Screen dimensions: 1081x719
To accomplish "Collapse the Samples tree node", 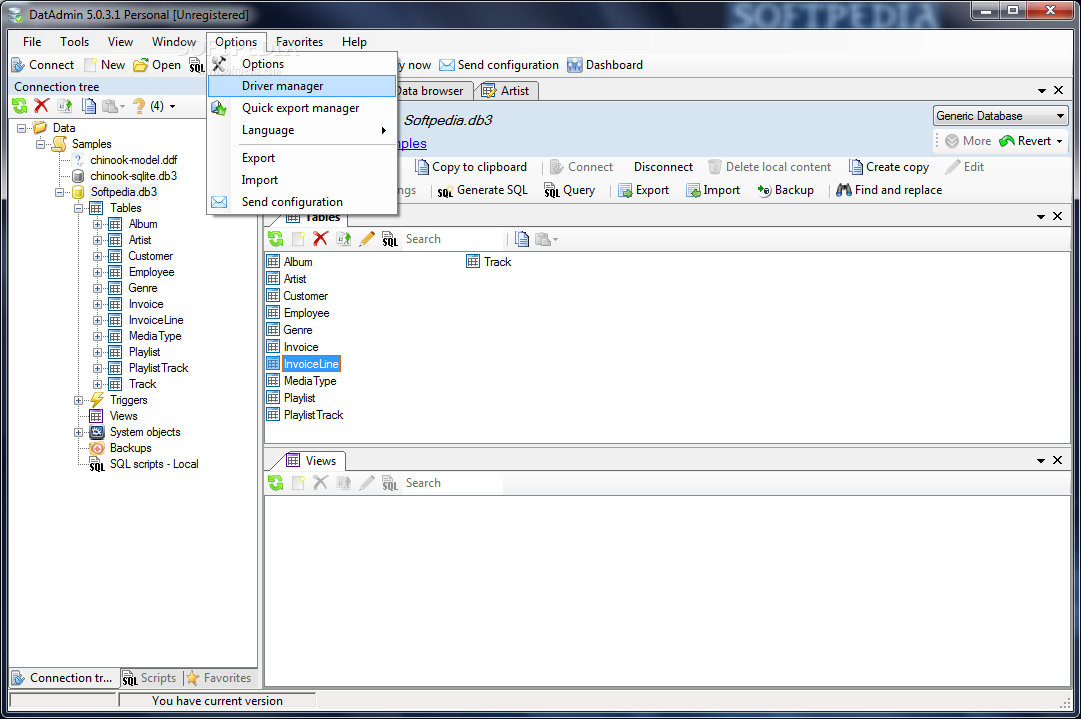I will click(x=41, y=144).
